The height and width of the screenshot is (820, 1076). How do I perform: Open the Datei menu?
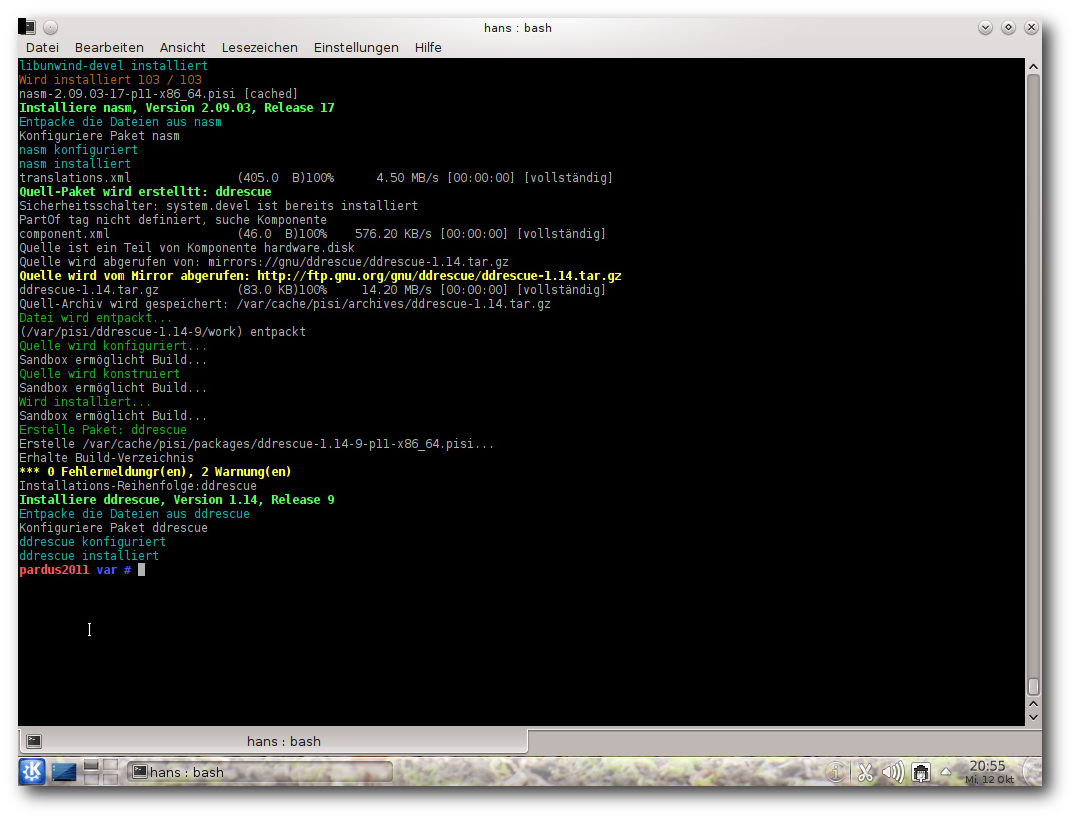(43, 47)
